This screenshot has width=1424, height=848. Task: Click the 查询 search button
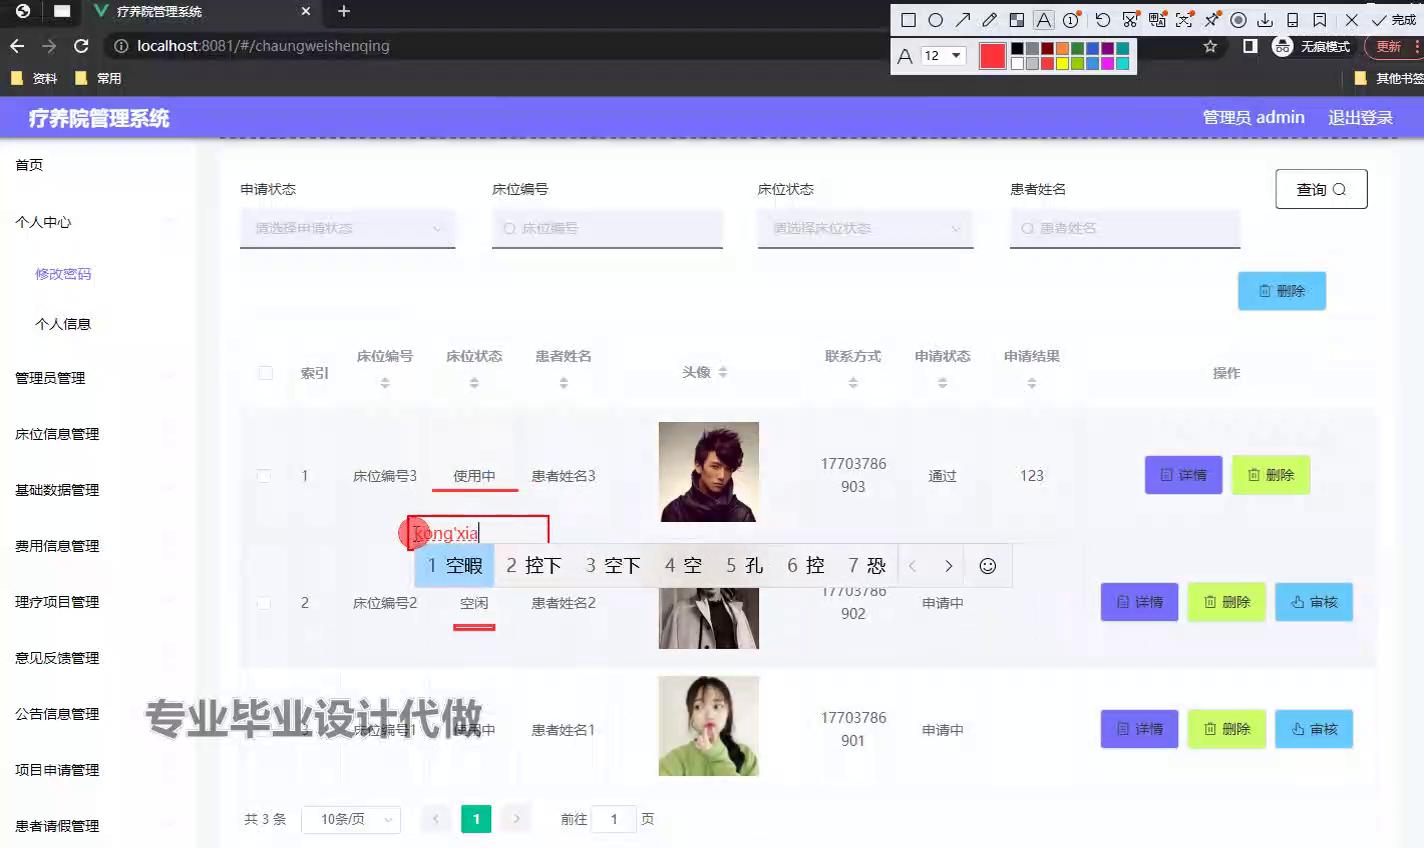point(1320,189)
